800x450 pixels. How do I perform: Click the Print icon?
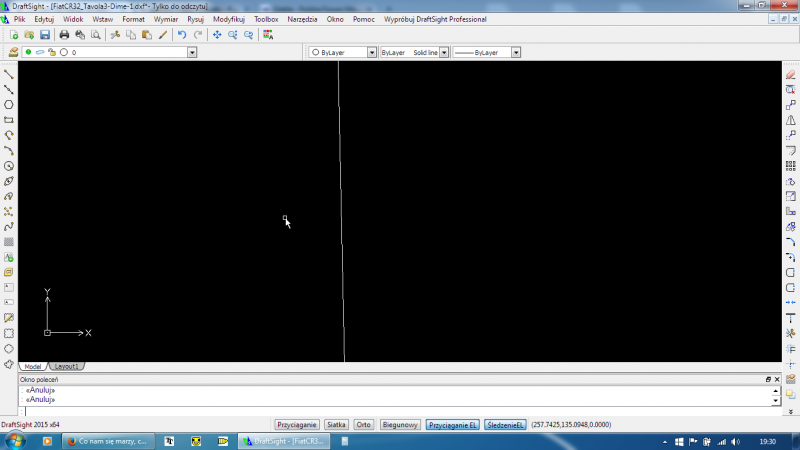64,35
